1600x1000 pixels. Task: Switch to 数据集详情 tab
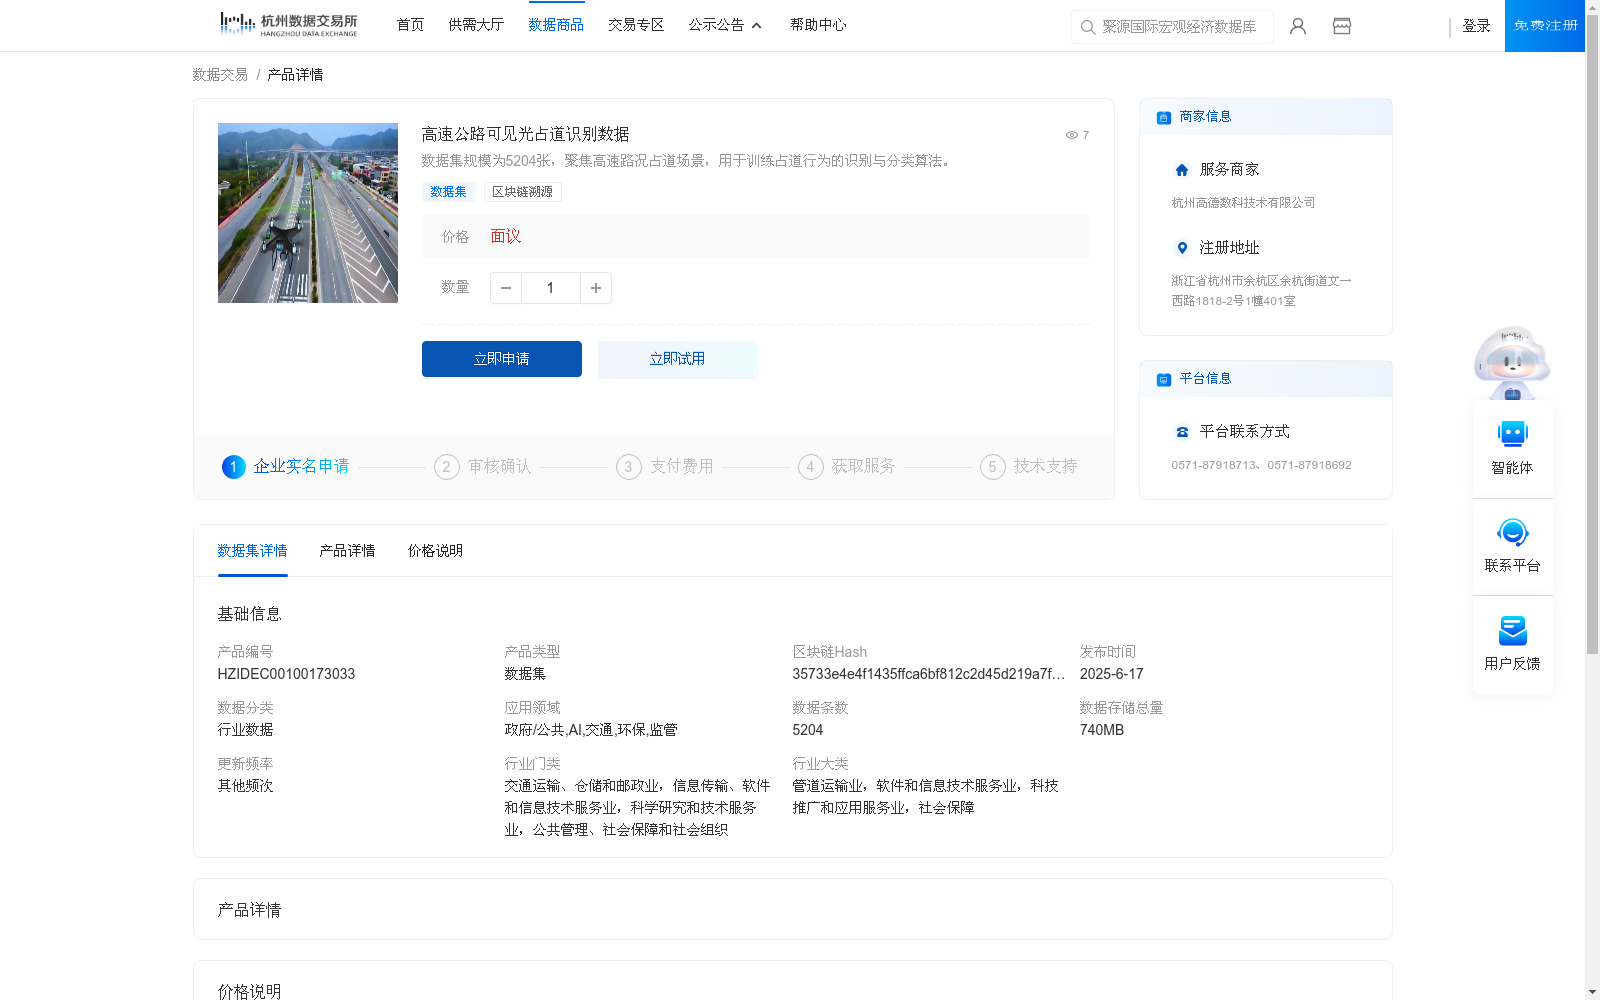pyautogui.click(x=252, y=551)
